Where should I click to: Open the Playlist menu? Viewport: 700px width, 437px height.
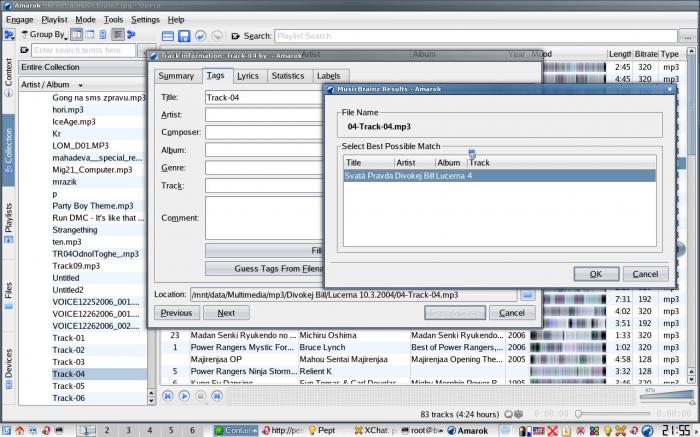click(54, 20)
